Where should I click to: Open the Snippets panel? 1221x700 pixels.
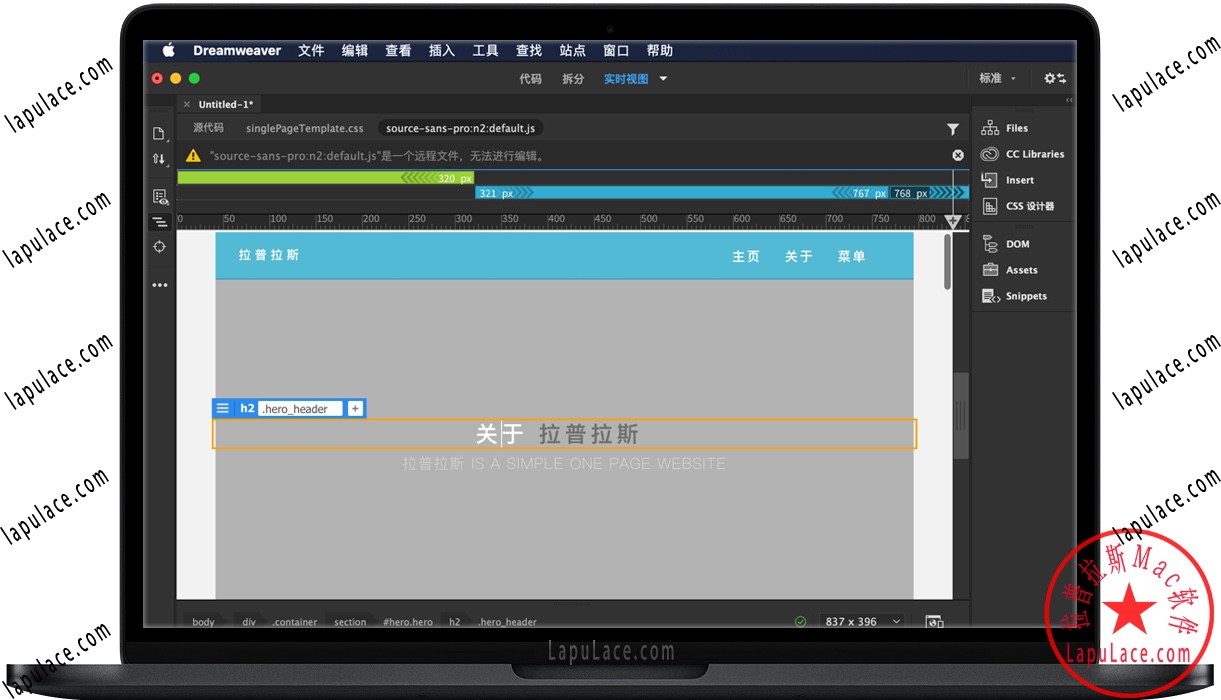(x=990, y=296)
